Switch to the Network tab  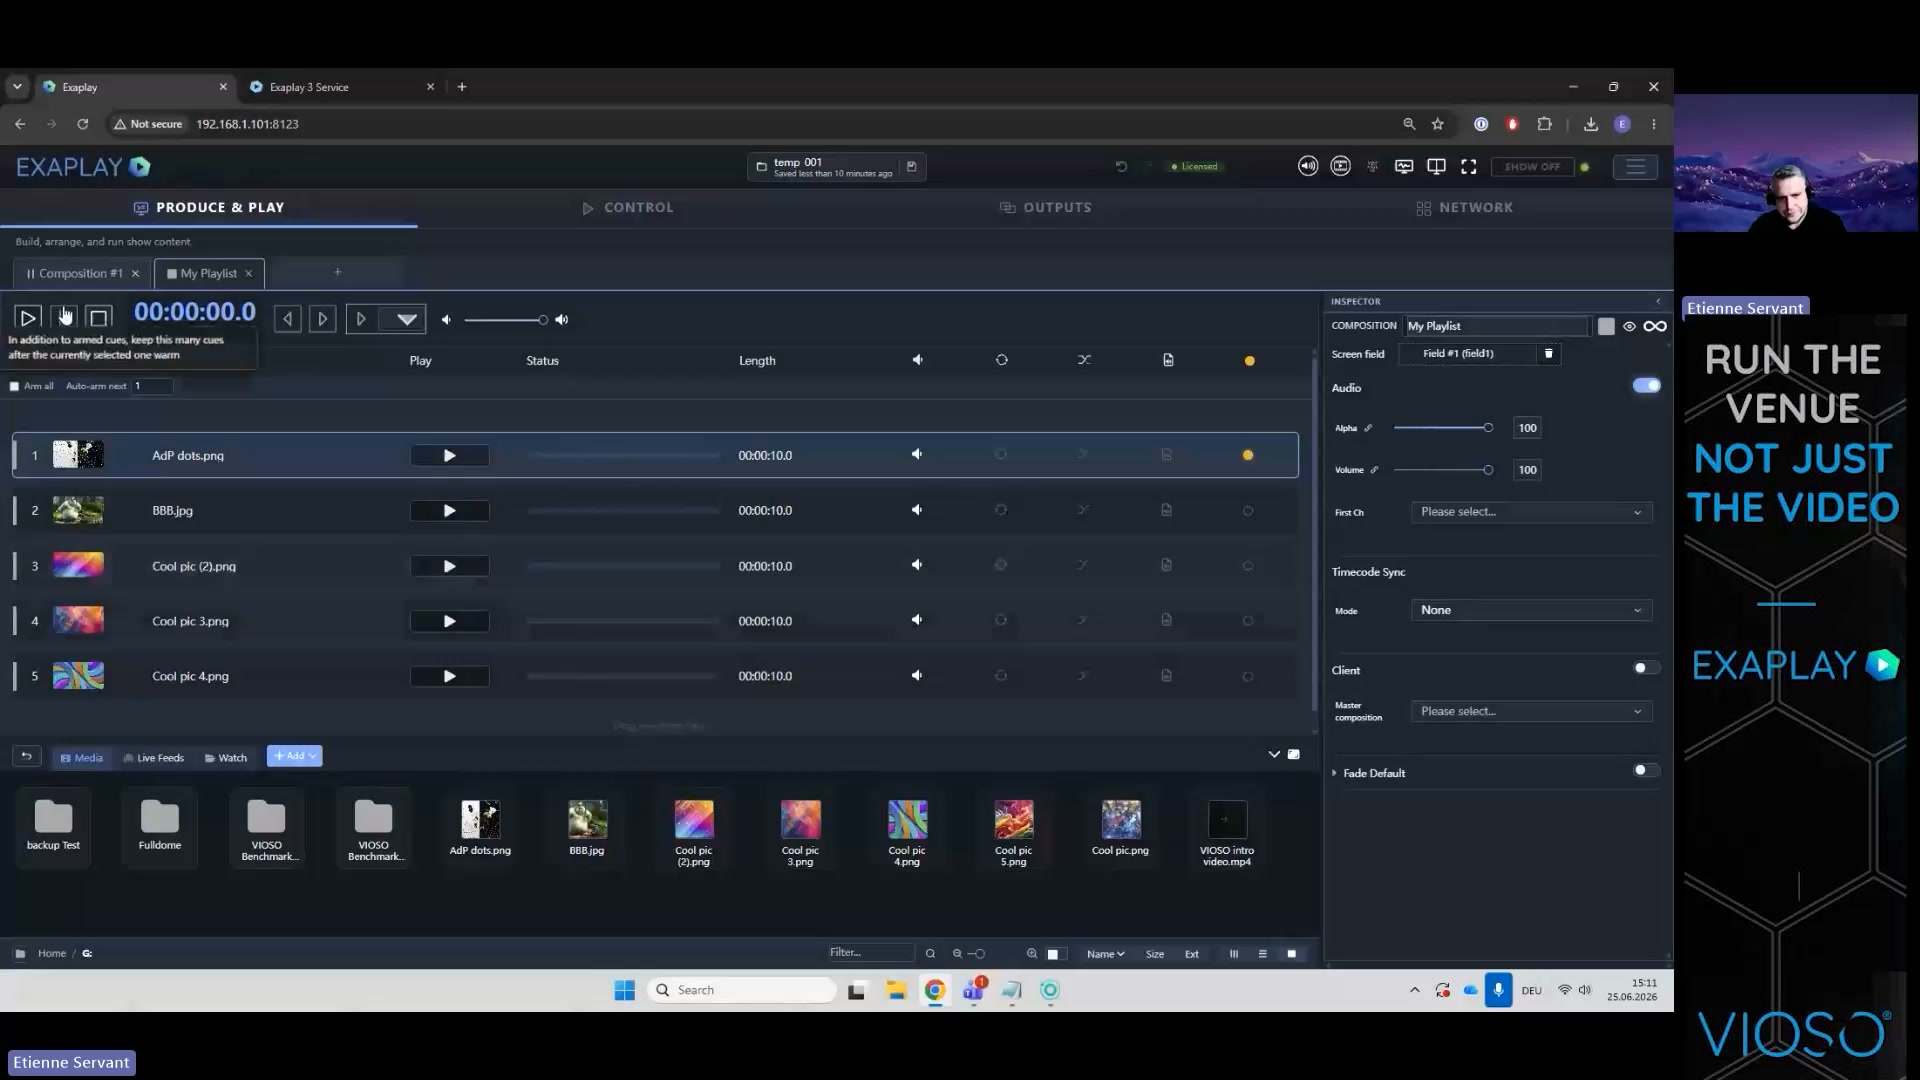1465,208
